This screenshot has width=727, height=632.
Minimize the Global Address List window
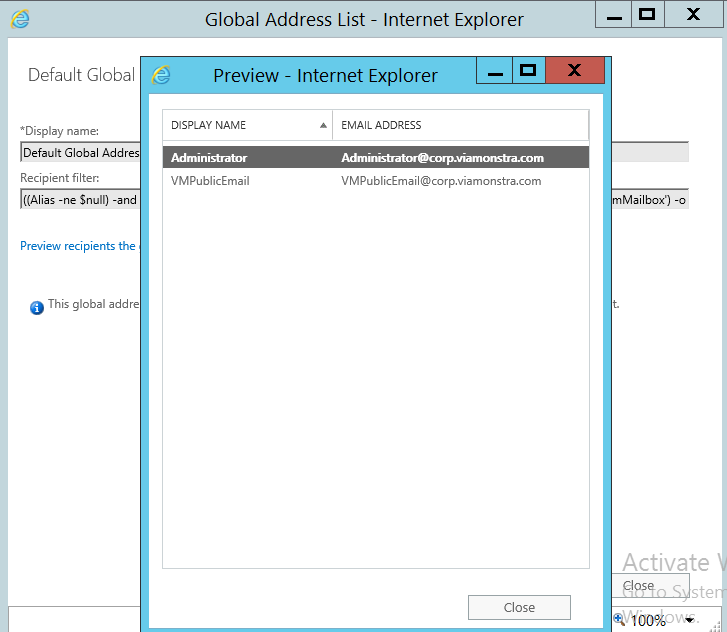614,16
